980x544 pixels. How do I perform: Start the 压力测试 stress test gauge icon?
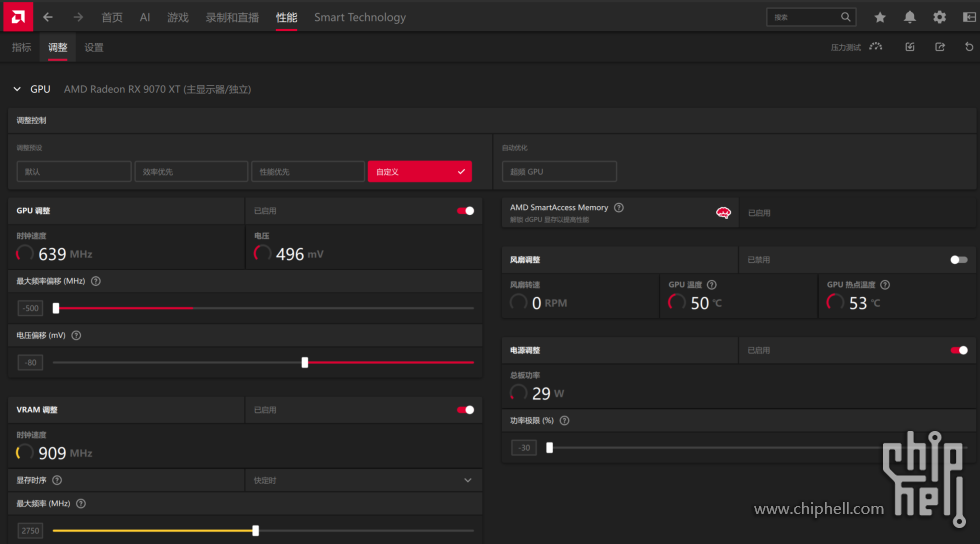tap(876, 47)
